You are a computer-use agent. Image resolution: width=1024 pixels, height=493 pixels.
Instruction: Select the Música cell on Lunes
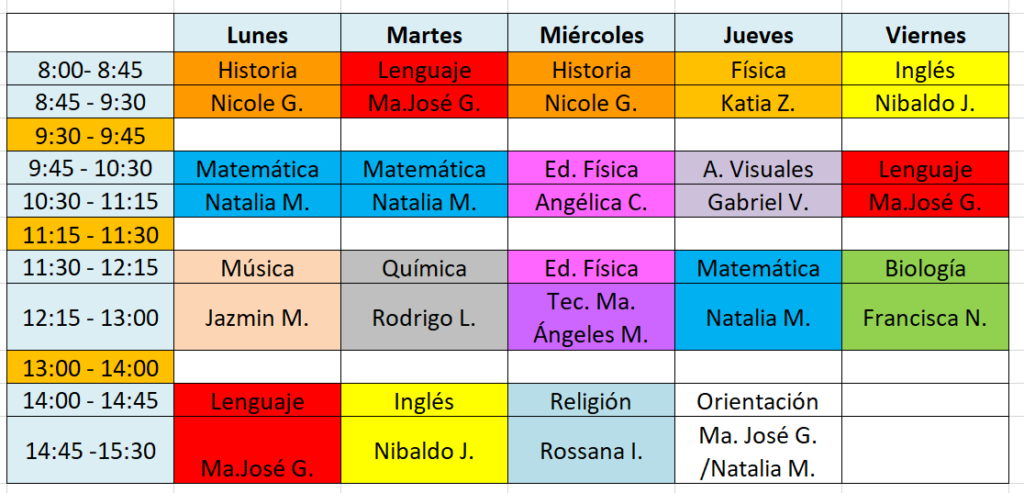tap(257, 268)
